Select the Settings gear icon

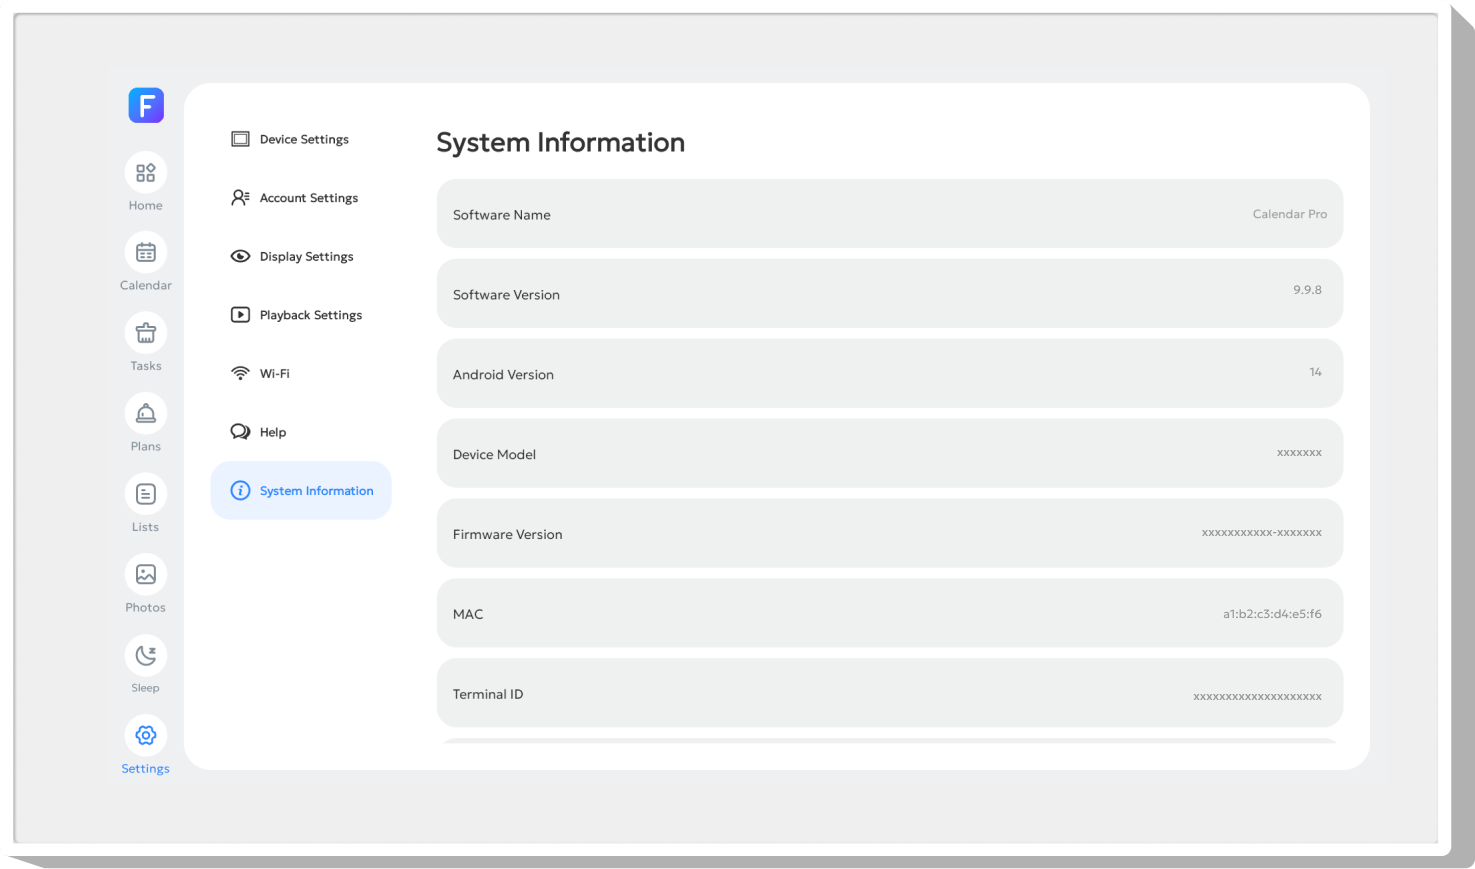pos(146,735)
